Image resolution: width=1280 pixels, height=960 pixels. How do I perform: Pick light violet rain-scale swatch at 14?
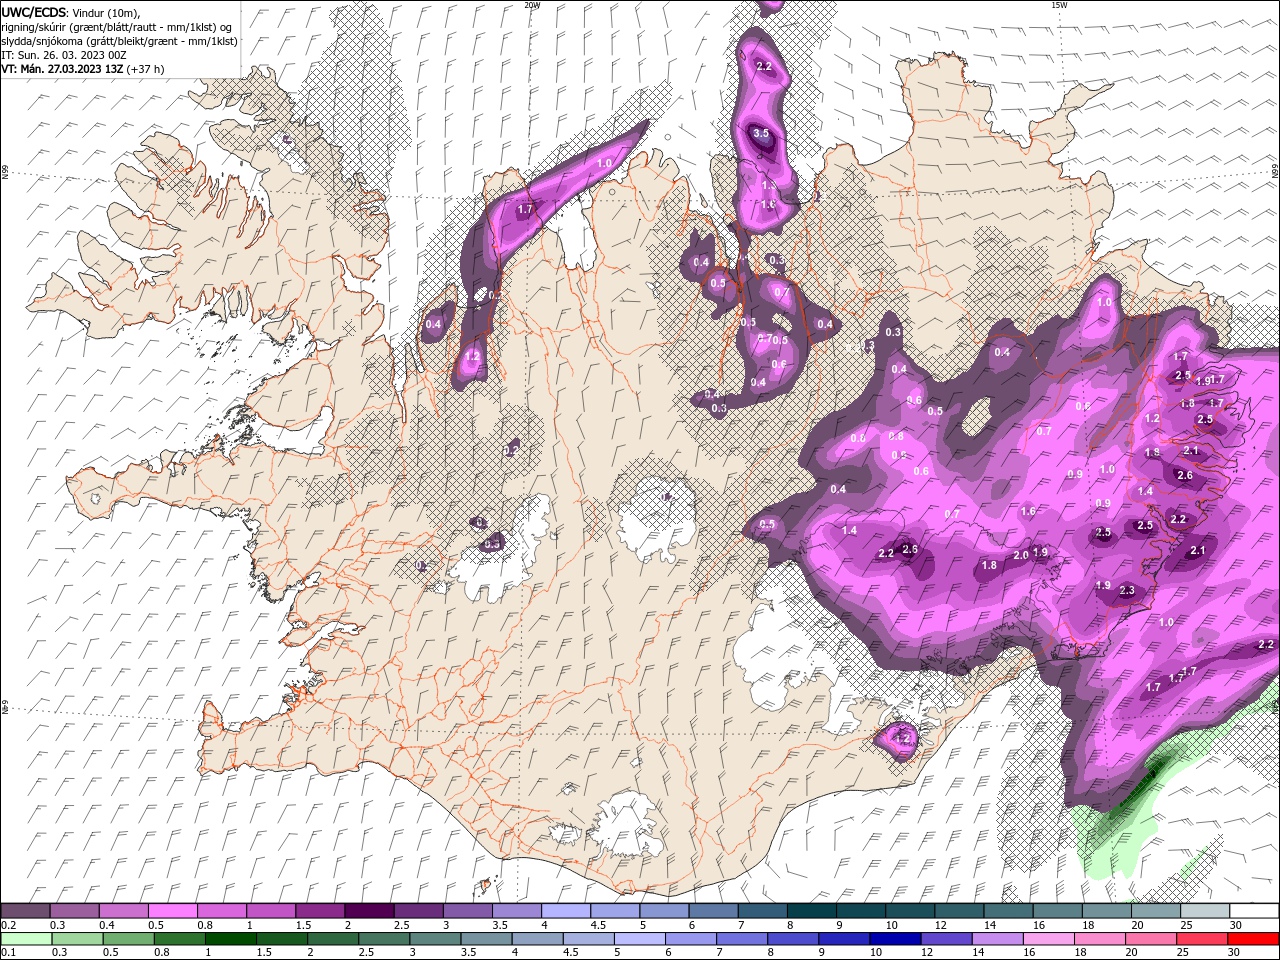pos(996,939)
